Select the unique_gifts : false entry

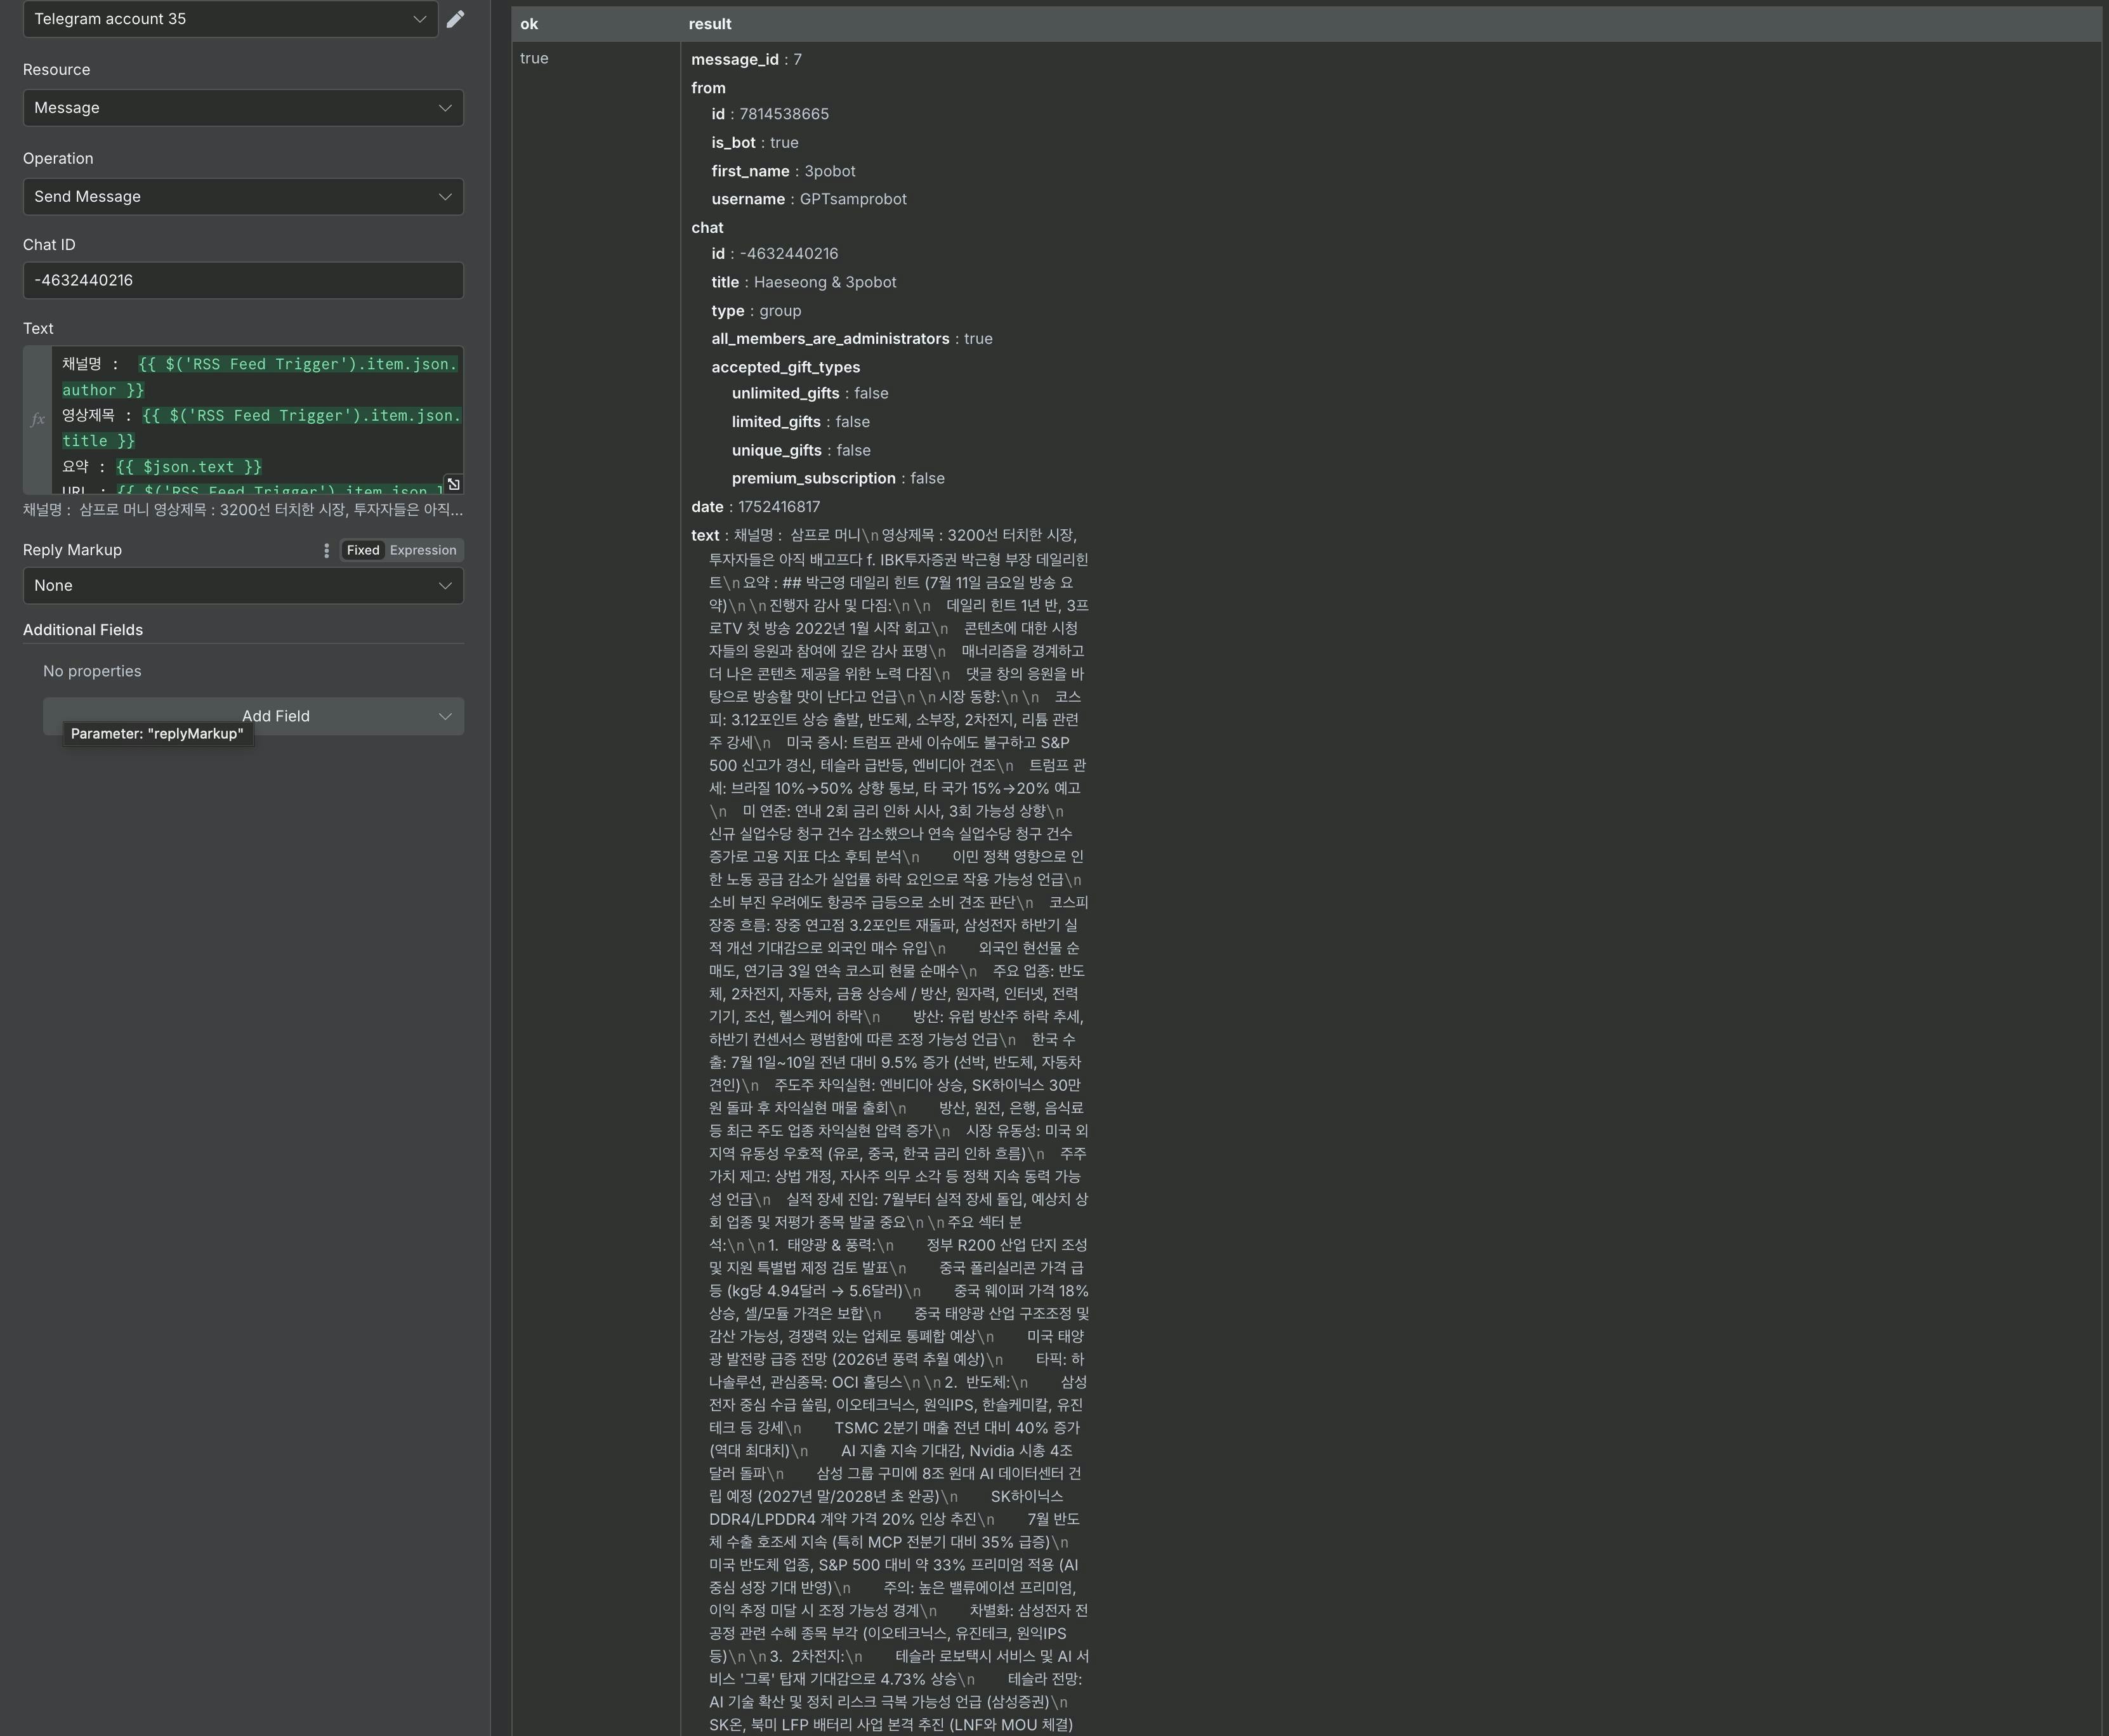(801, 450)
